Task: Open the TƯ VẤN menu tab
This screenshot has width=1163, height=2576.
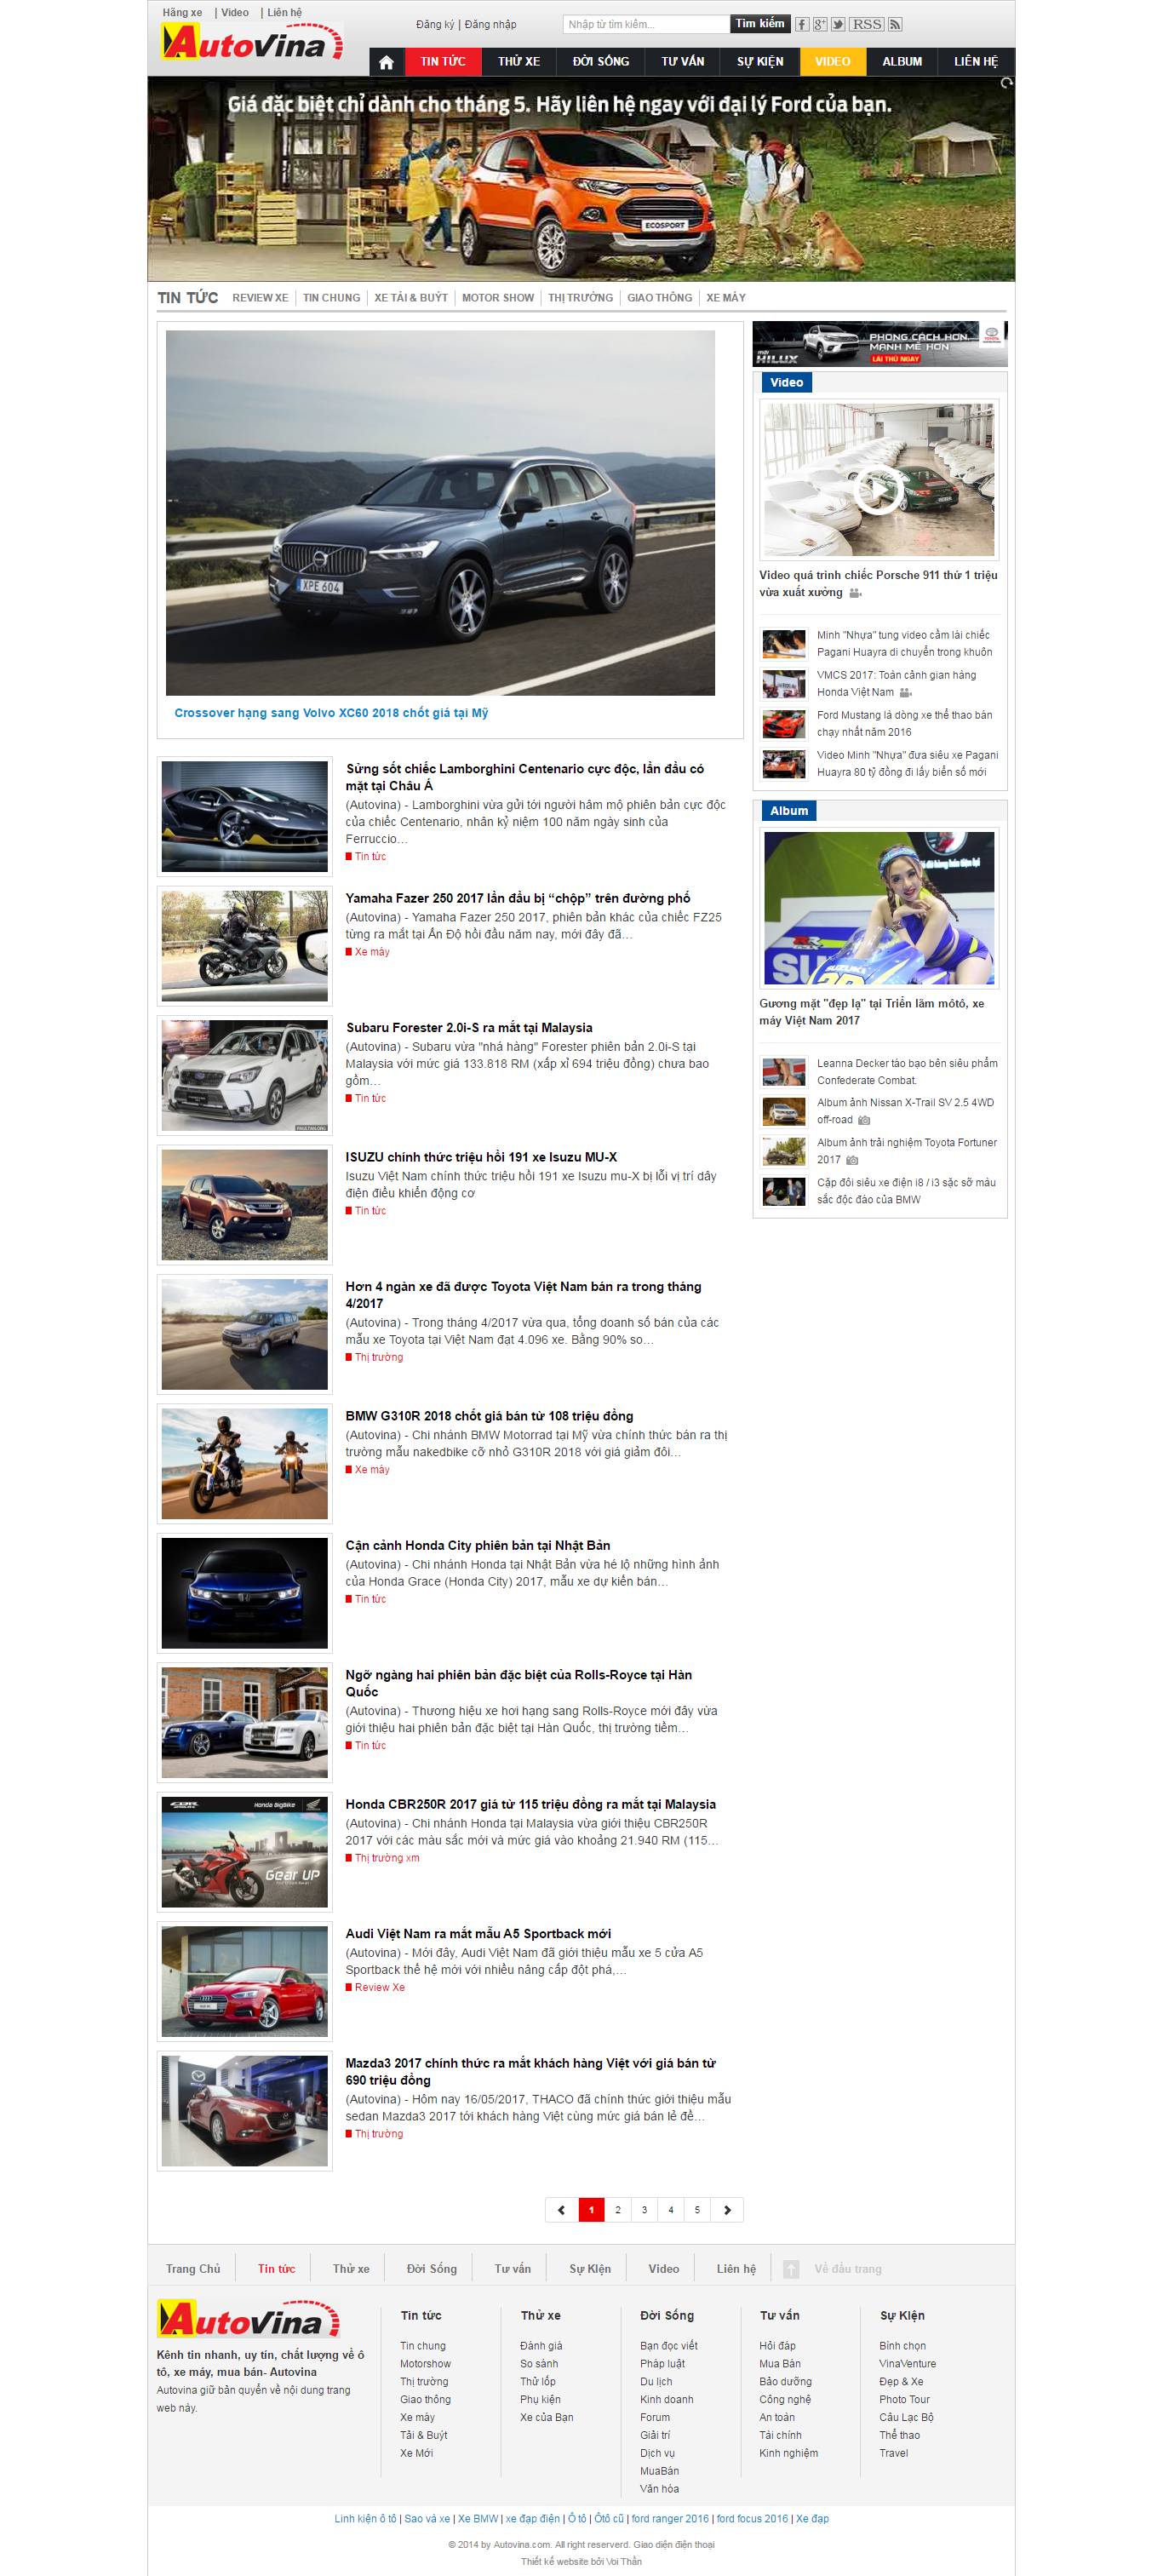Action: 683,62
